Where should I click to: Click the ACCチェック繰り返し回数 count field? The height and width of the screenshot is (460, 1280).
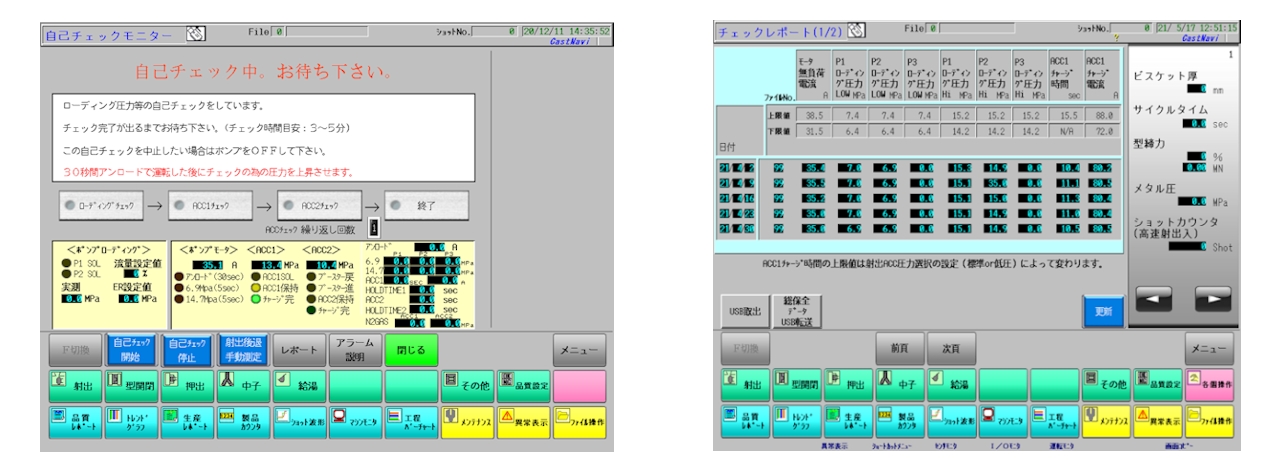coord(371,227)
